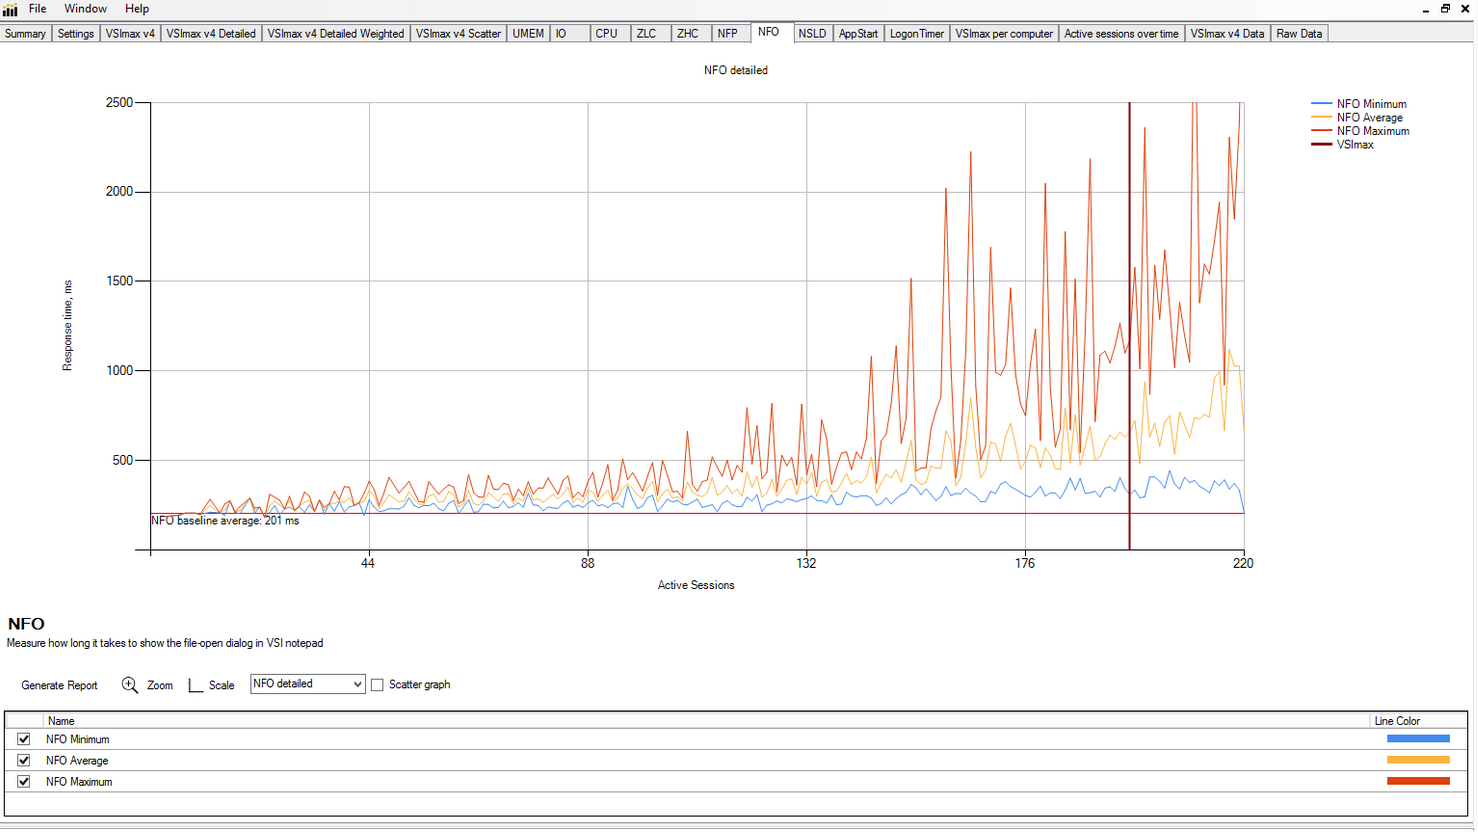
Task: Open the VSImax v4 Data tab
Action: [1227, 34]
